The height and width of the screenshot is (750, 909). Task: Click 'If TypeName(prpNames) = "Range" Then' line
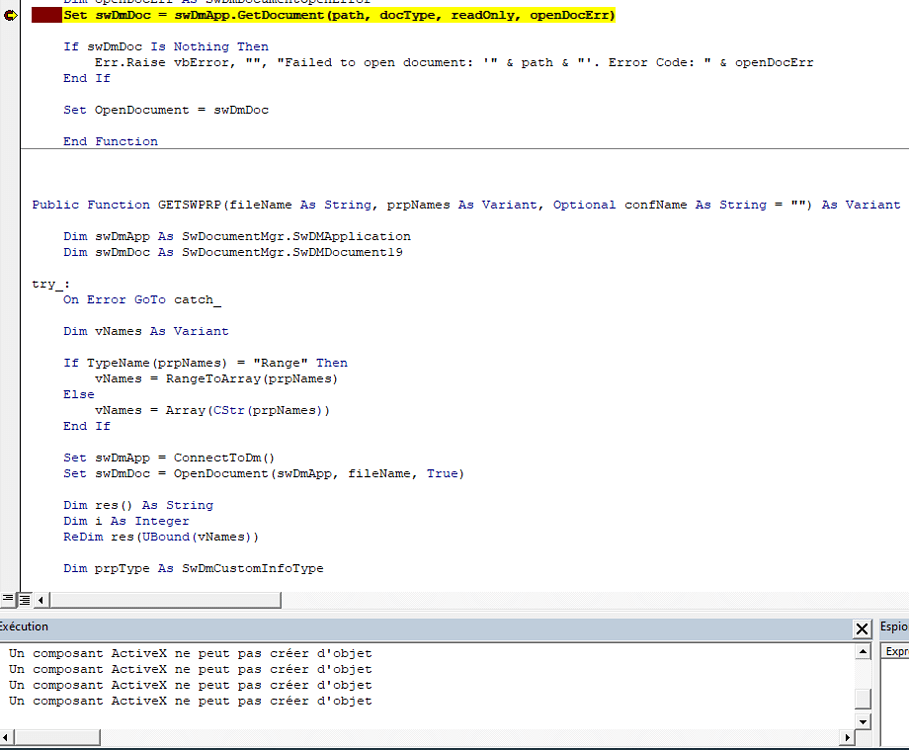coord(205,363)
